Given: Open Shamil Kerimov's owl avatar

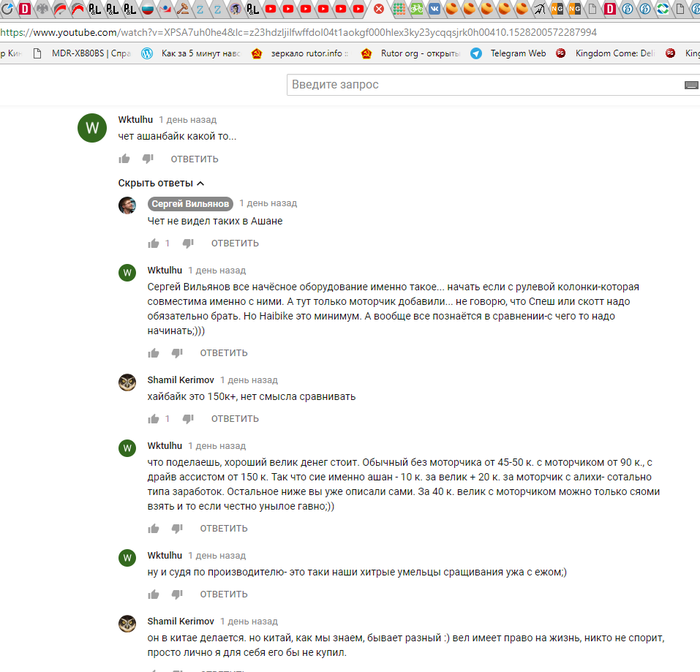Looking at the screenshot, I should (x=127, y=383).
